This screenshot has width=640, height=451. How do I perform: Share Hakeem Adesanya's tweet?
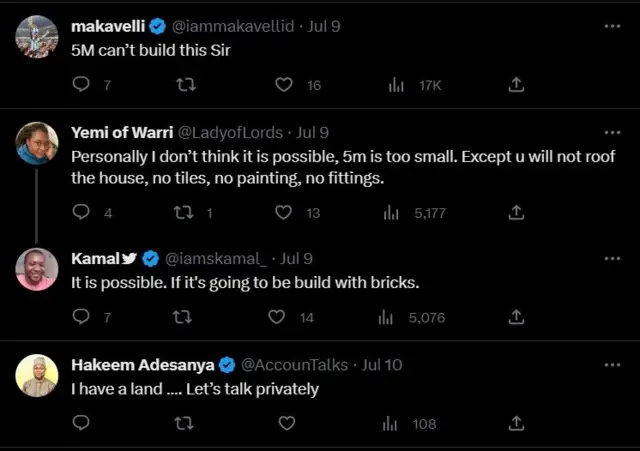(x=516, y=423)
